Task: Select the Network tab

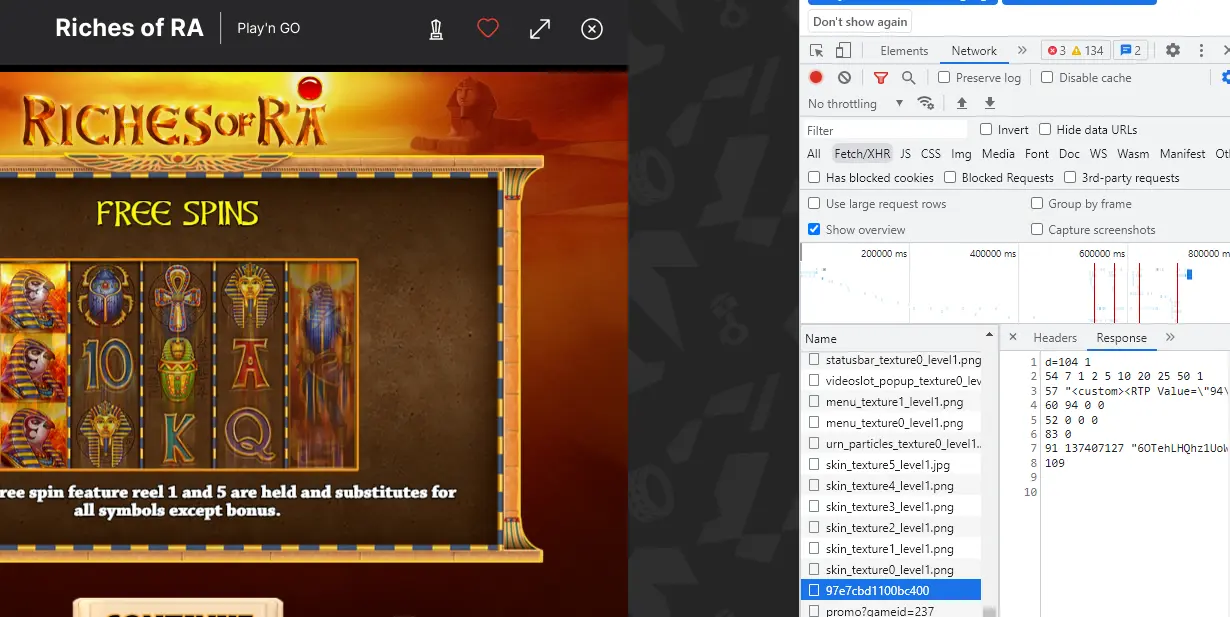Action: (x=974, y=51)
